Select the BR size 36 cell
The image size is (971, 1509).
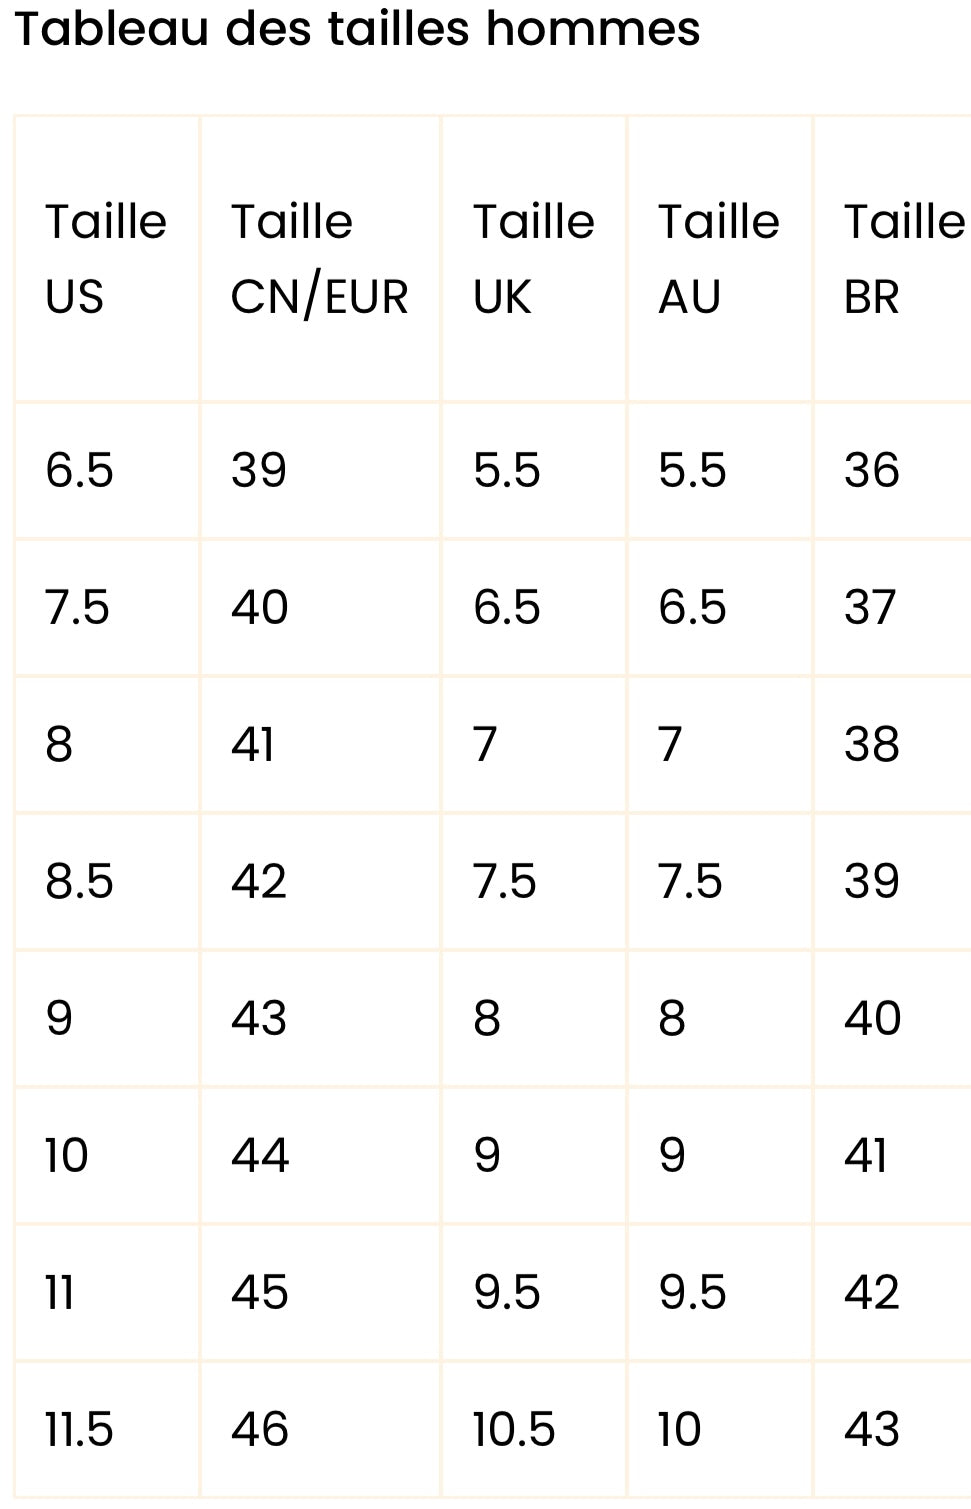893,470
